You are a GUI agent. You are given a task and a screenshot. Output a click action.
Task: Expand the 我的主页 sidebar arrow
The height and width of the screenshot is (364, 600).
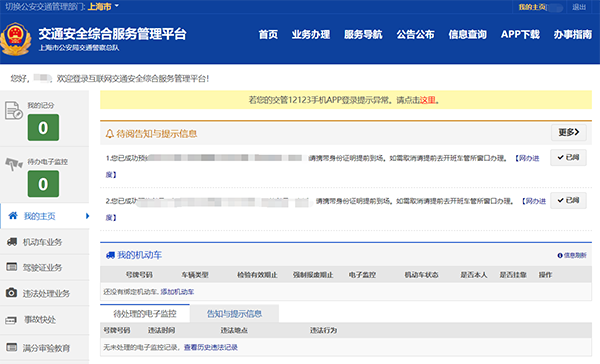pos(87,216)
